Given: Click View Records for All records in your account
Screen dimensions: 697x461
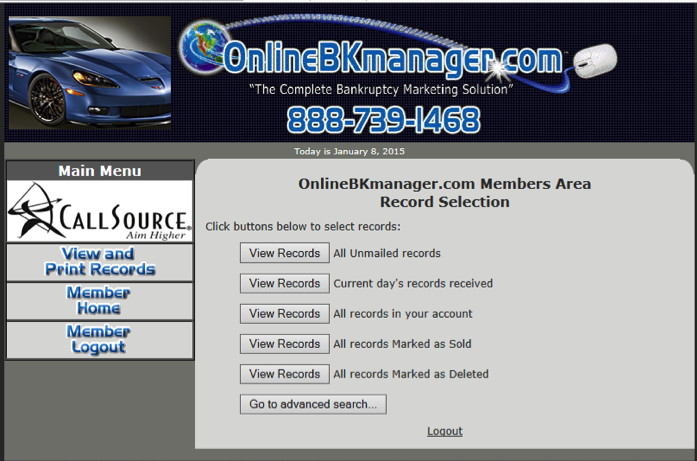Looking at the screenshot, I should coord(284,313).
